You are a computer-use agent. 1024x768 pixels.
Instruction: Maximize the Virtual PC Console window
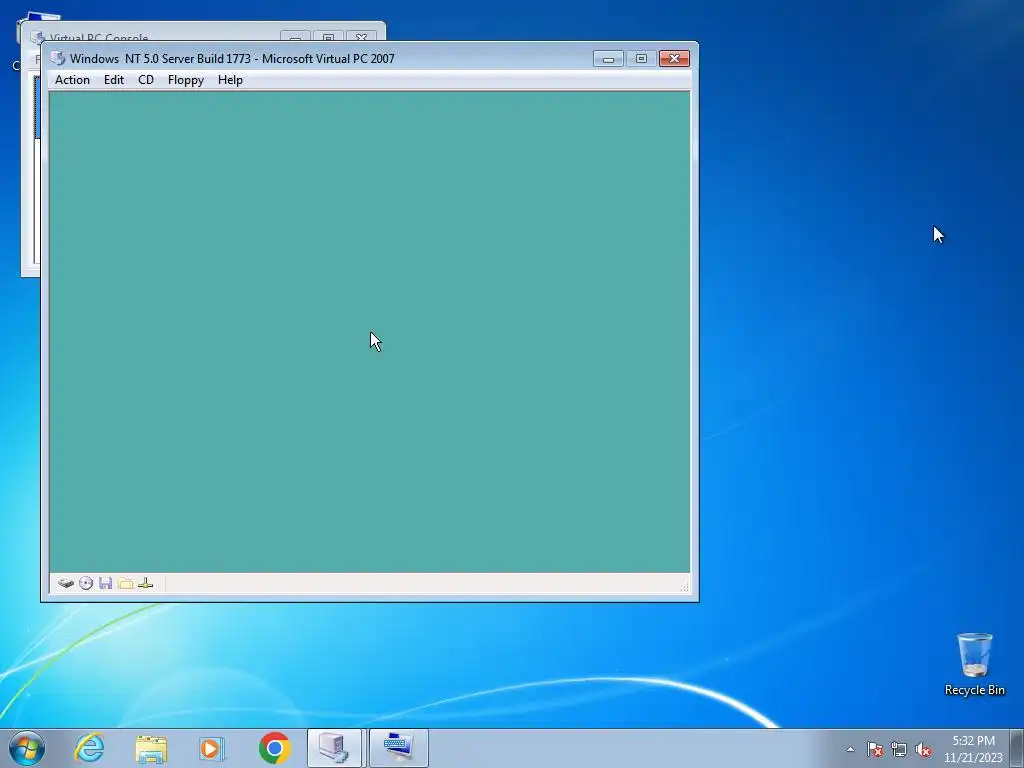[x=328, y=36]
